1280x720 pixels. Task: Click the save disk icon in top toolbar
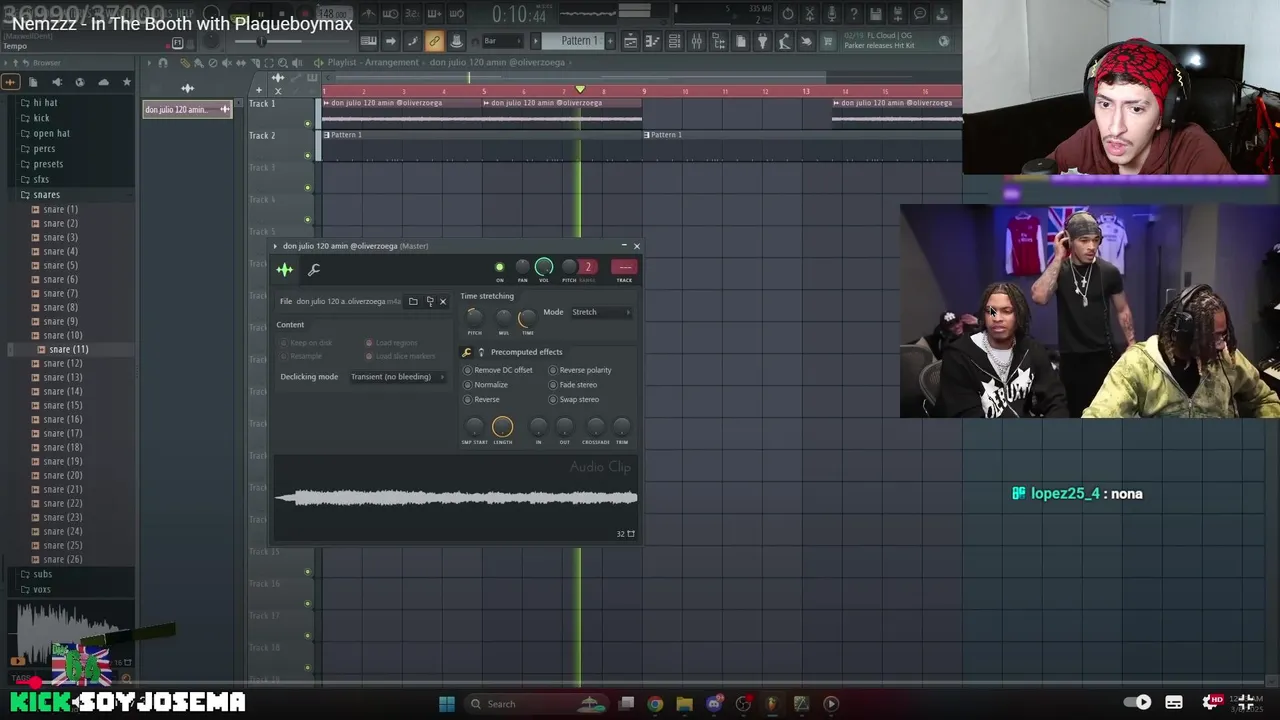point(875,13)
